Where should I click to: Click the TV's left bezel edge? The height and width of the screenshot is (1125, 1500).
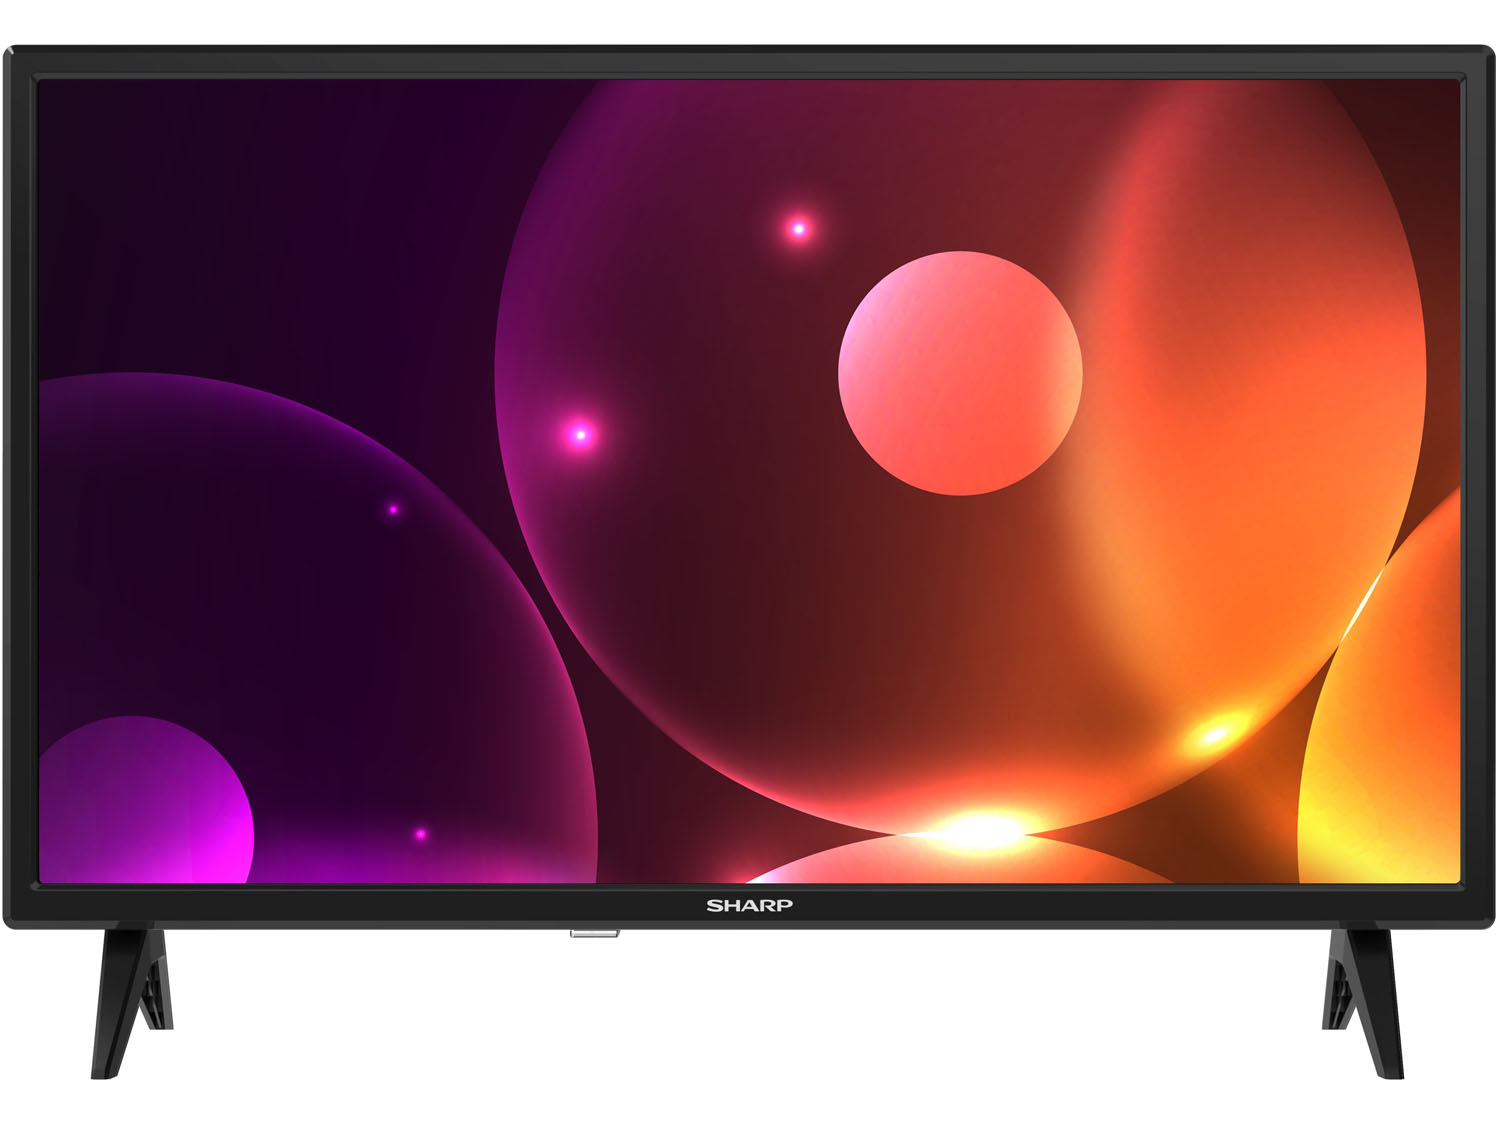[20, 480]
